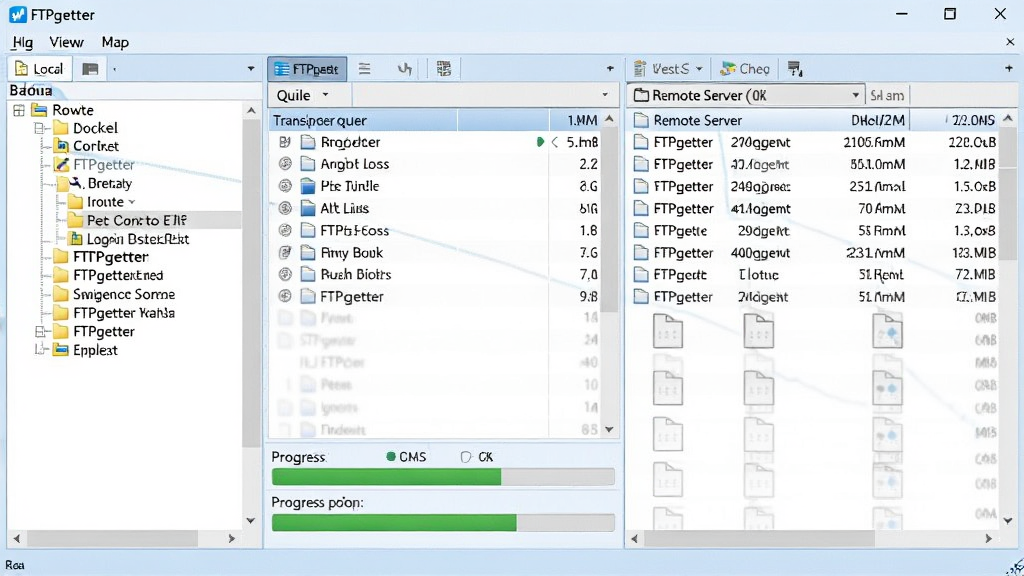Screen dimensions: 1024x576
Task: Open the local toolbar dropdown arrow
Action: click(x=251, y=69)
